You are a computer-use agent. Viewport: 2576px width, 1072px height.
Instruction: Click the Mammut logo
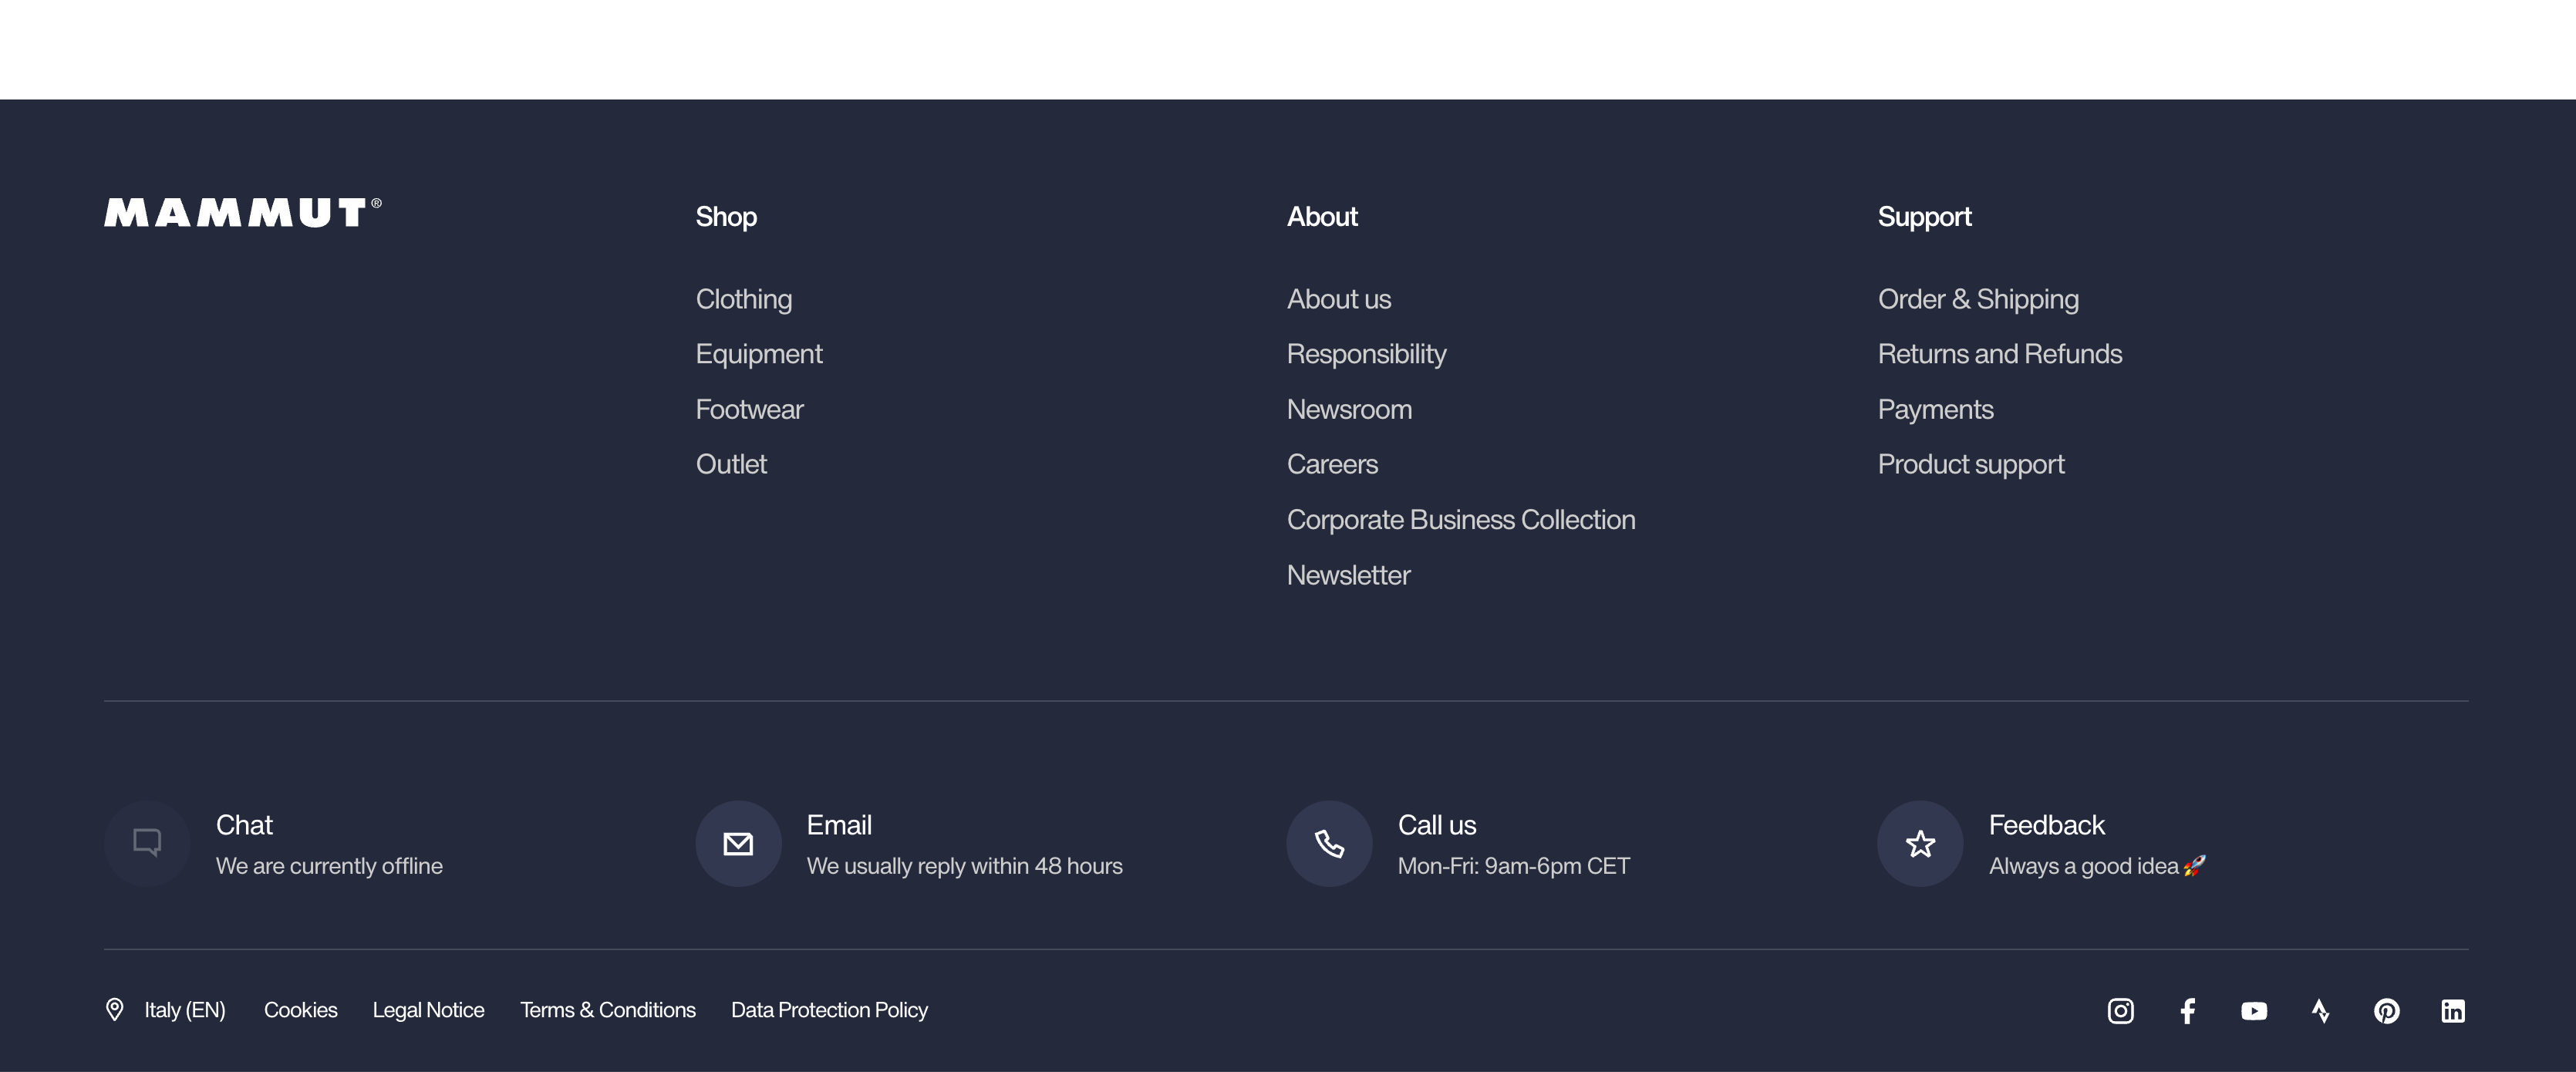[x=242, y=213]
